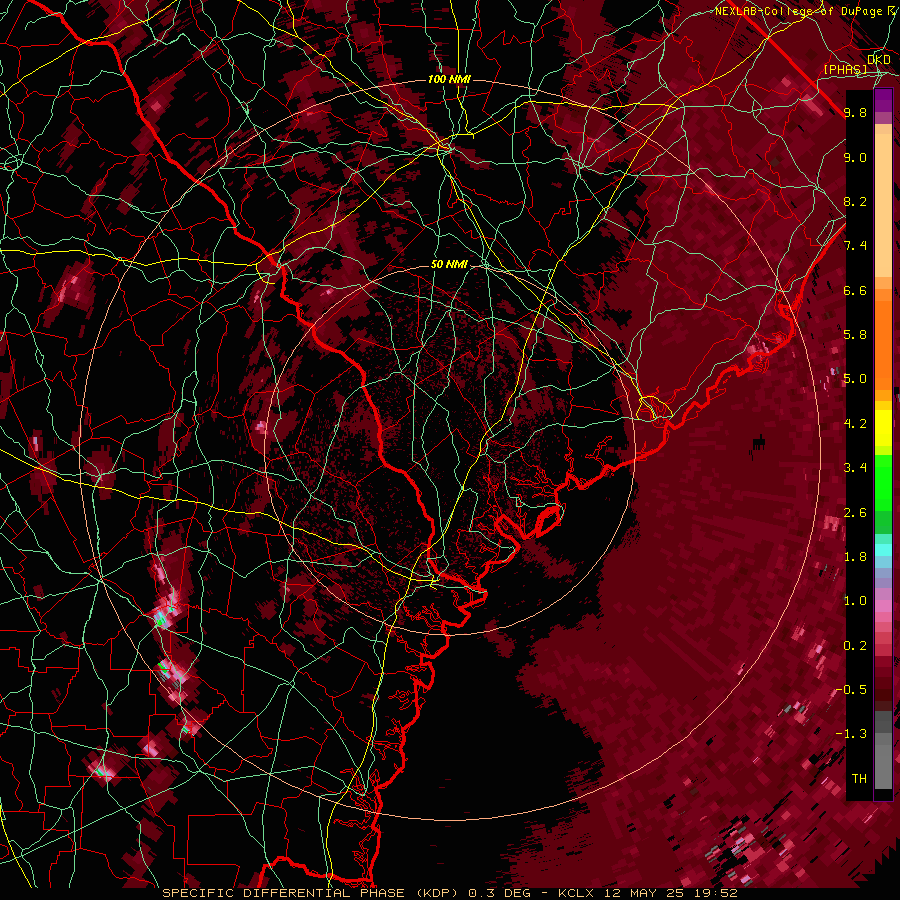Click the 1.0 value on the color scale
This screenshot has height=900, width=900.
[x=855, y=601]
